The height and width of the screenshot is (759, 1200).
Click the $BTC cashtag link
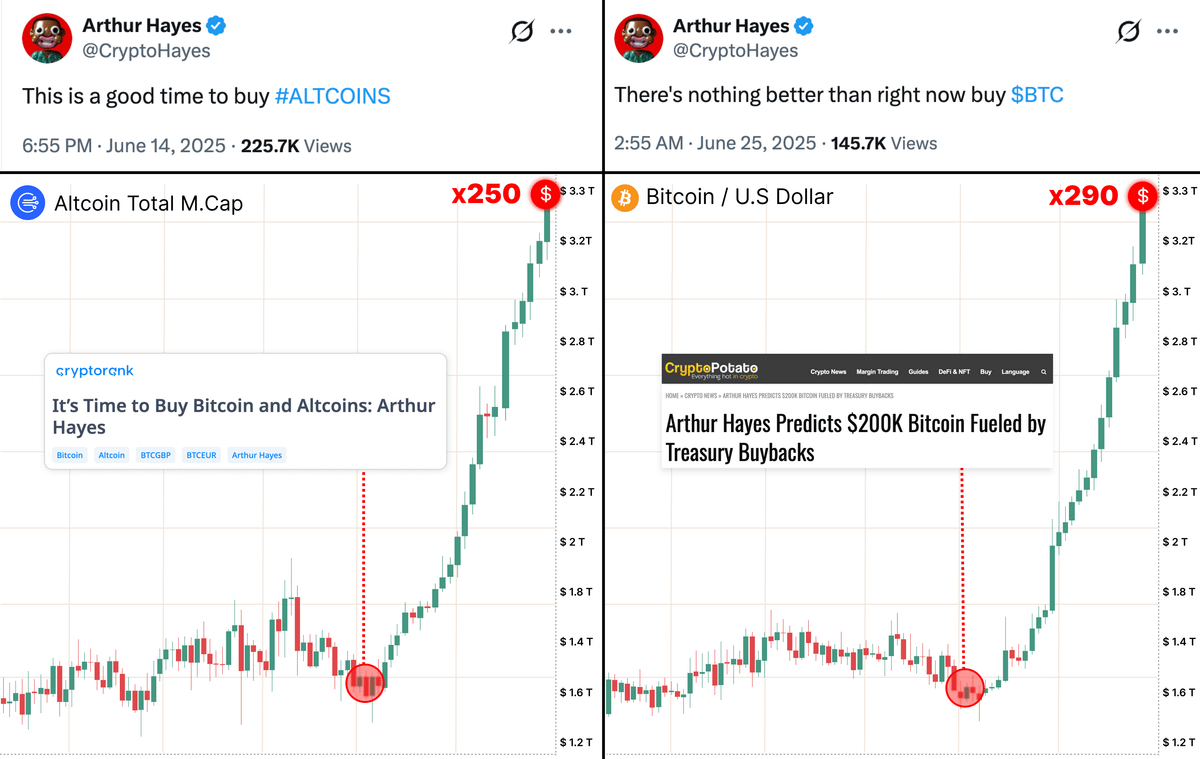[x=1038, y=94]
